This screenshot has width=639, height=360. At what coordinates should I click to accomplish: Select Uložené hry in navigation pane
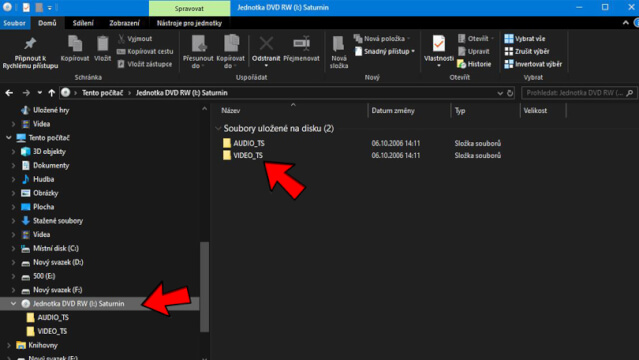[x=51, y=110]
